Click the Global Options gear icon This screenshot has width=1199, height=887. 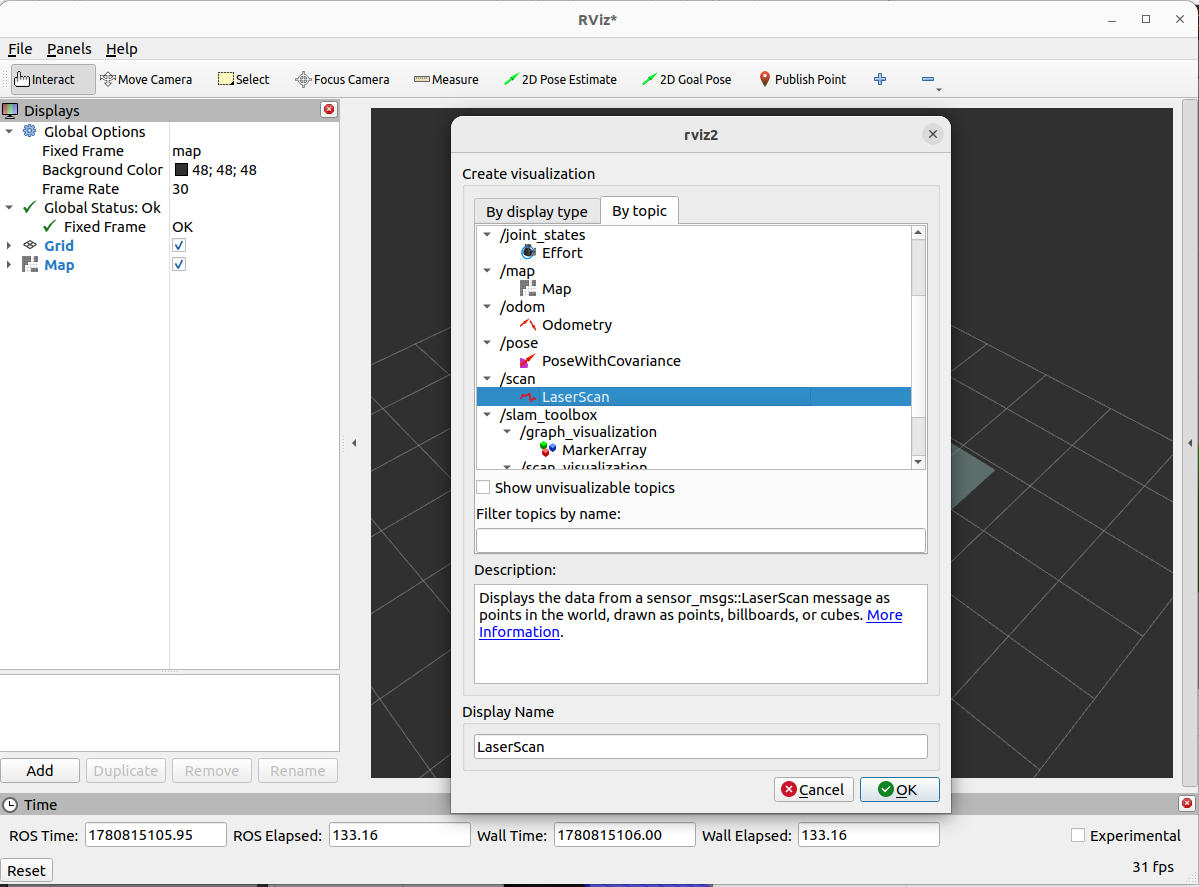30,131
